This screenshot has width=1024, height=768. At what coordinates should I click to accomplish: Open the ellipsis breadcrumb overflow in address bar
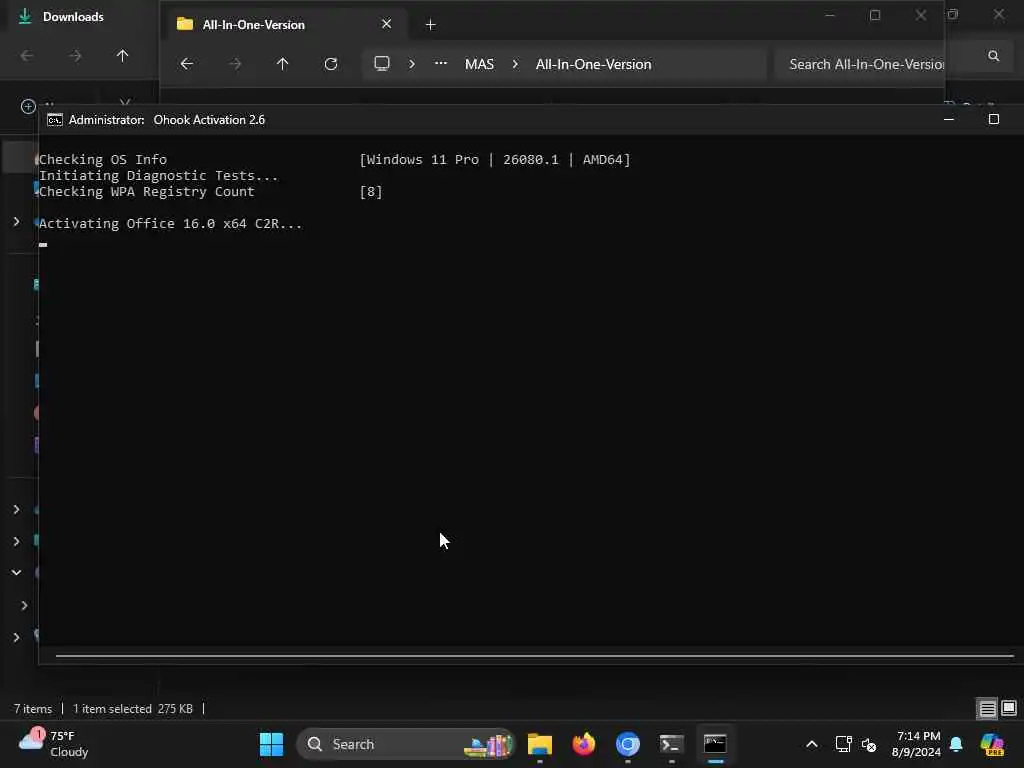coord(441,63)
